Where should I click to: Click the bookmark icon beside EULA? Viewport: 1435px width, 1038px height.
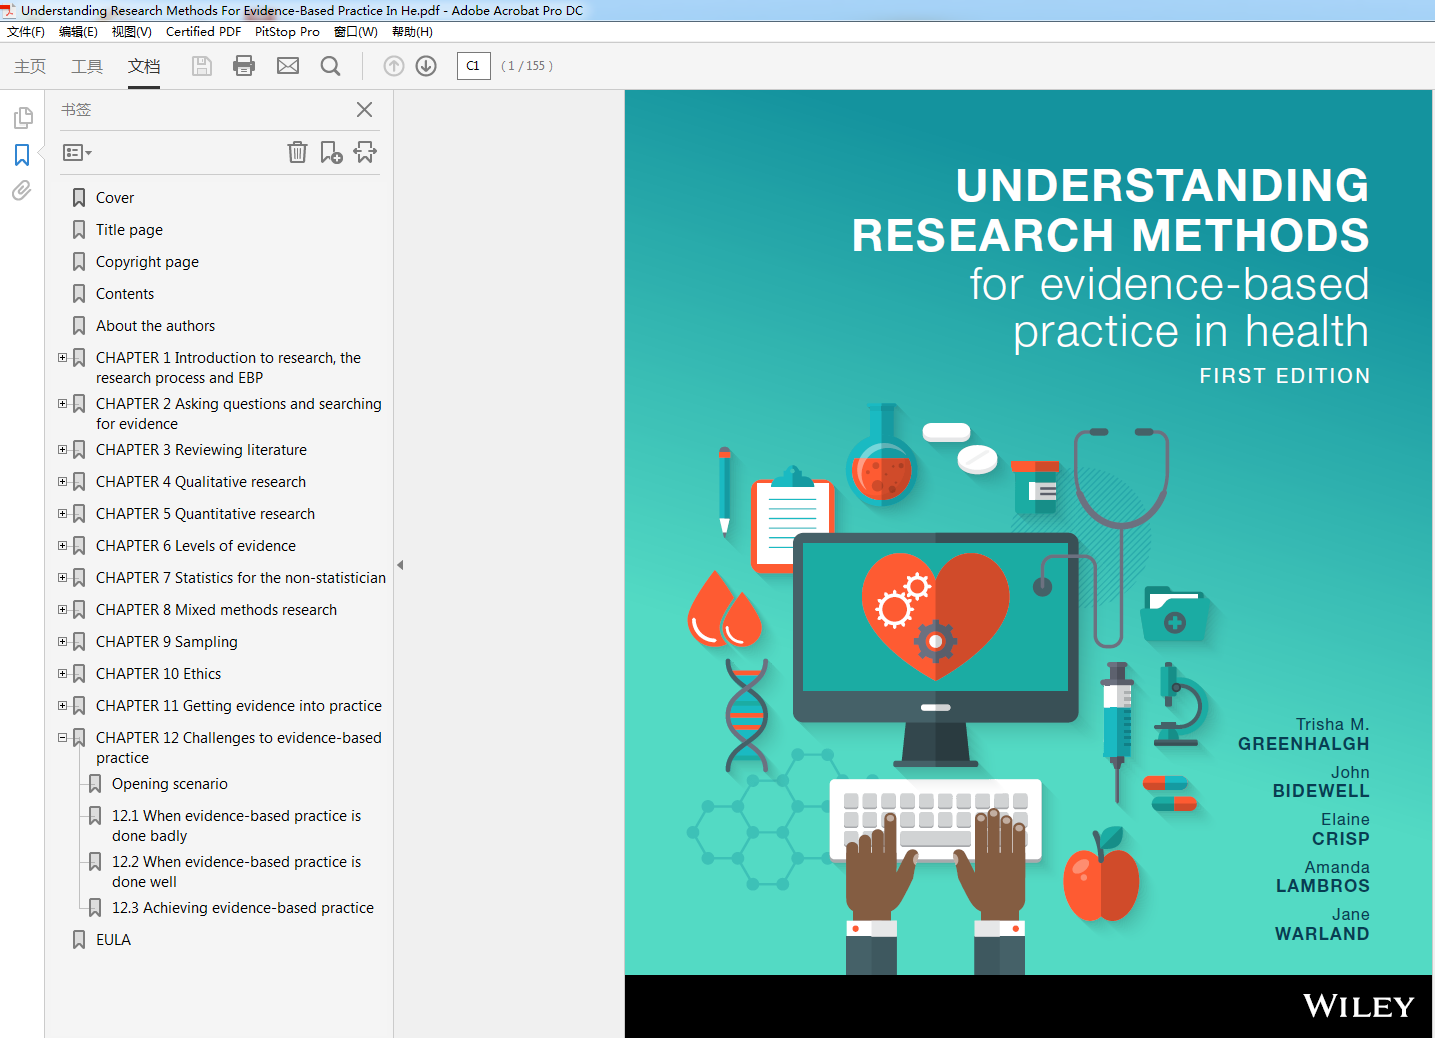pyautogui.click(x=79, y=940)
